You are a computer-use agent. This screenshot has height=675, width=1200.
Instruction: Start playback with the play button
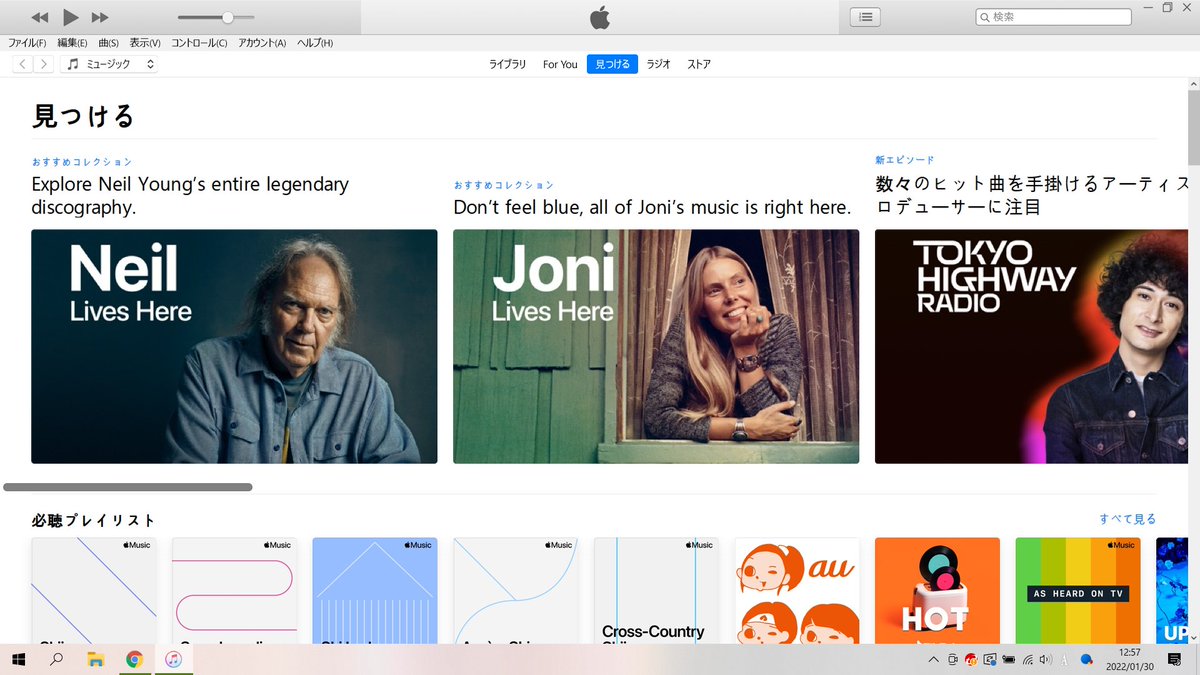click(x=70, y=17)
